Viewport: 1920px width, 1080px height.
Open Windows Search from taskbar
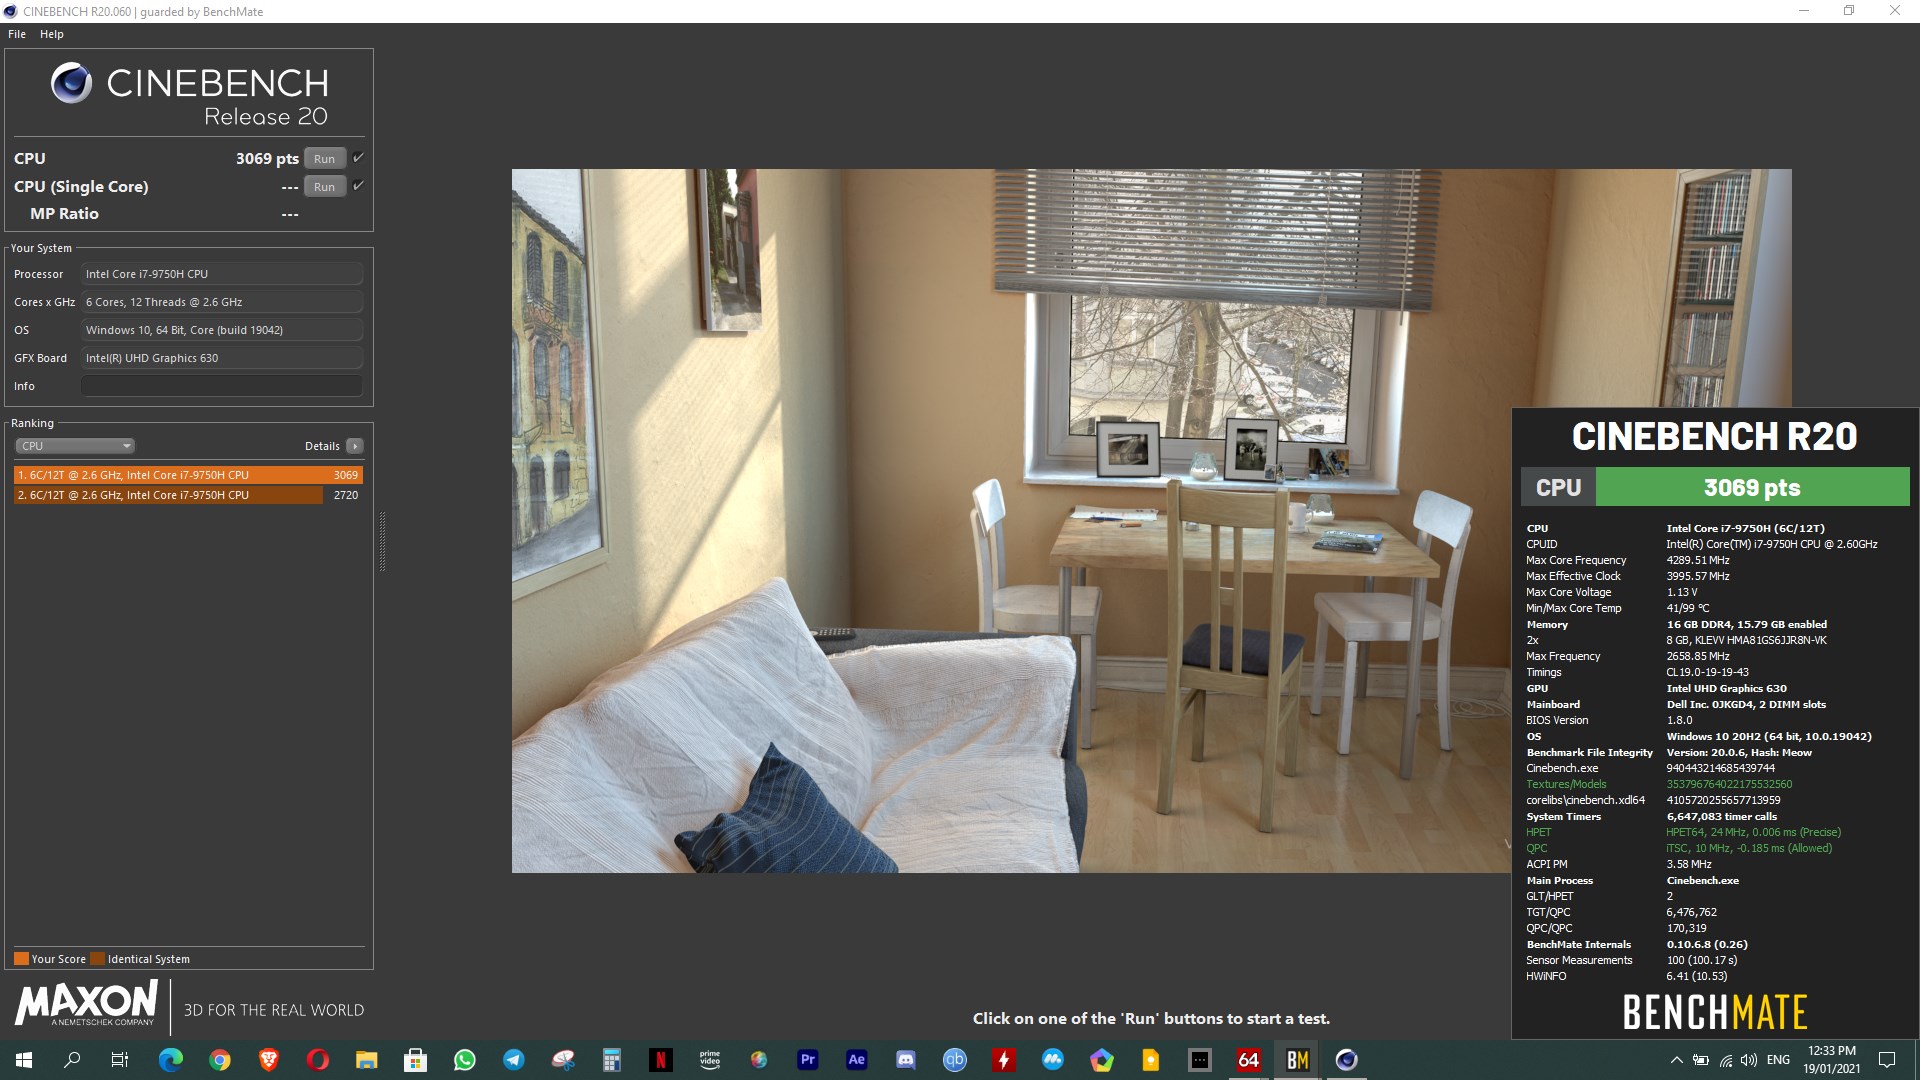[x=72, y=1060]
